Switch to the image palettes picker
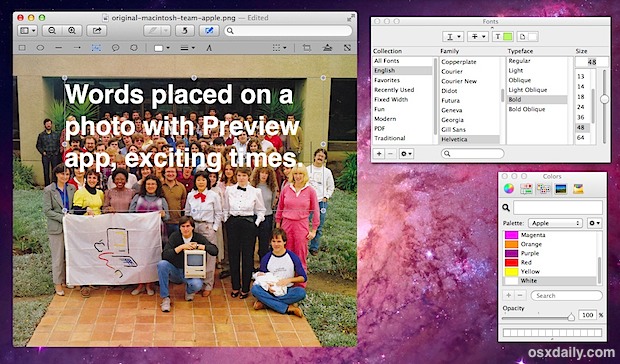This screenshot has height=364, width=620. click(x=561, y=189)
